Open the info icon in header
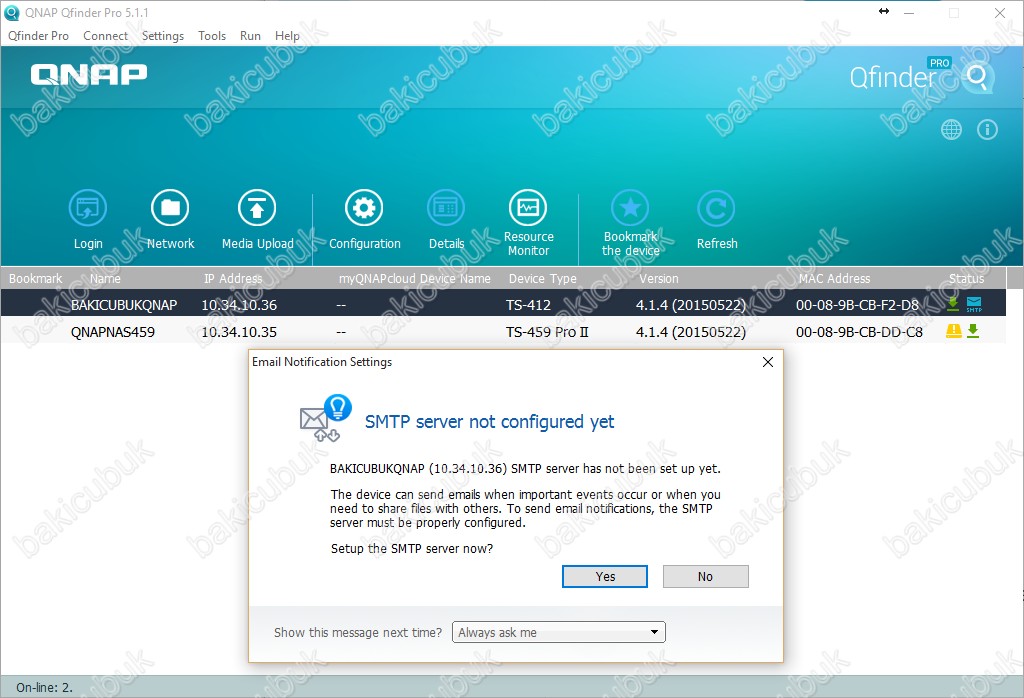This screenshot has height=698, width=1024. click(987, 129)
